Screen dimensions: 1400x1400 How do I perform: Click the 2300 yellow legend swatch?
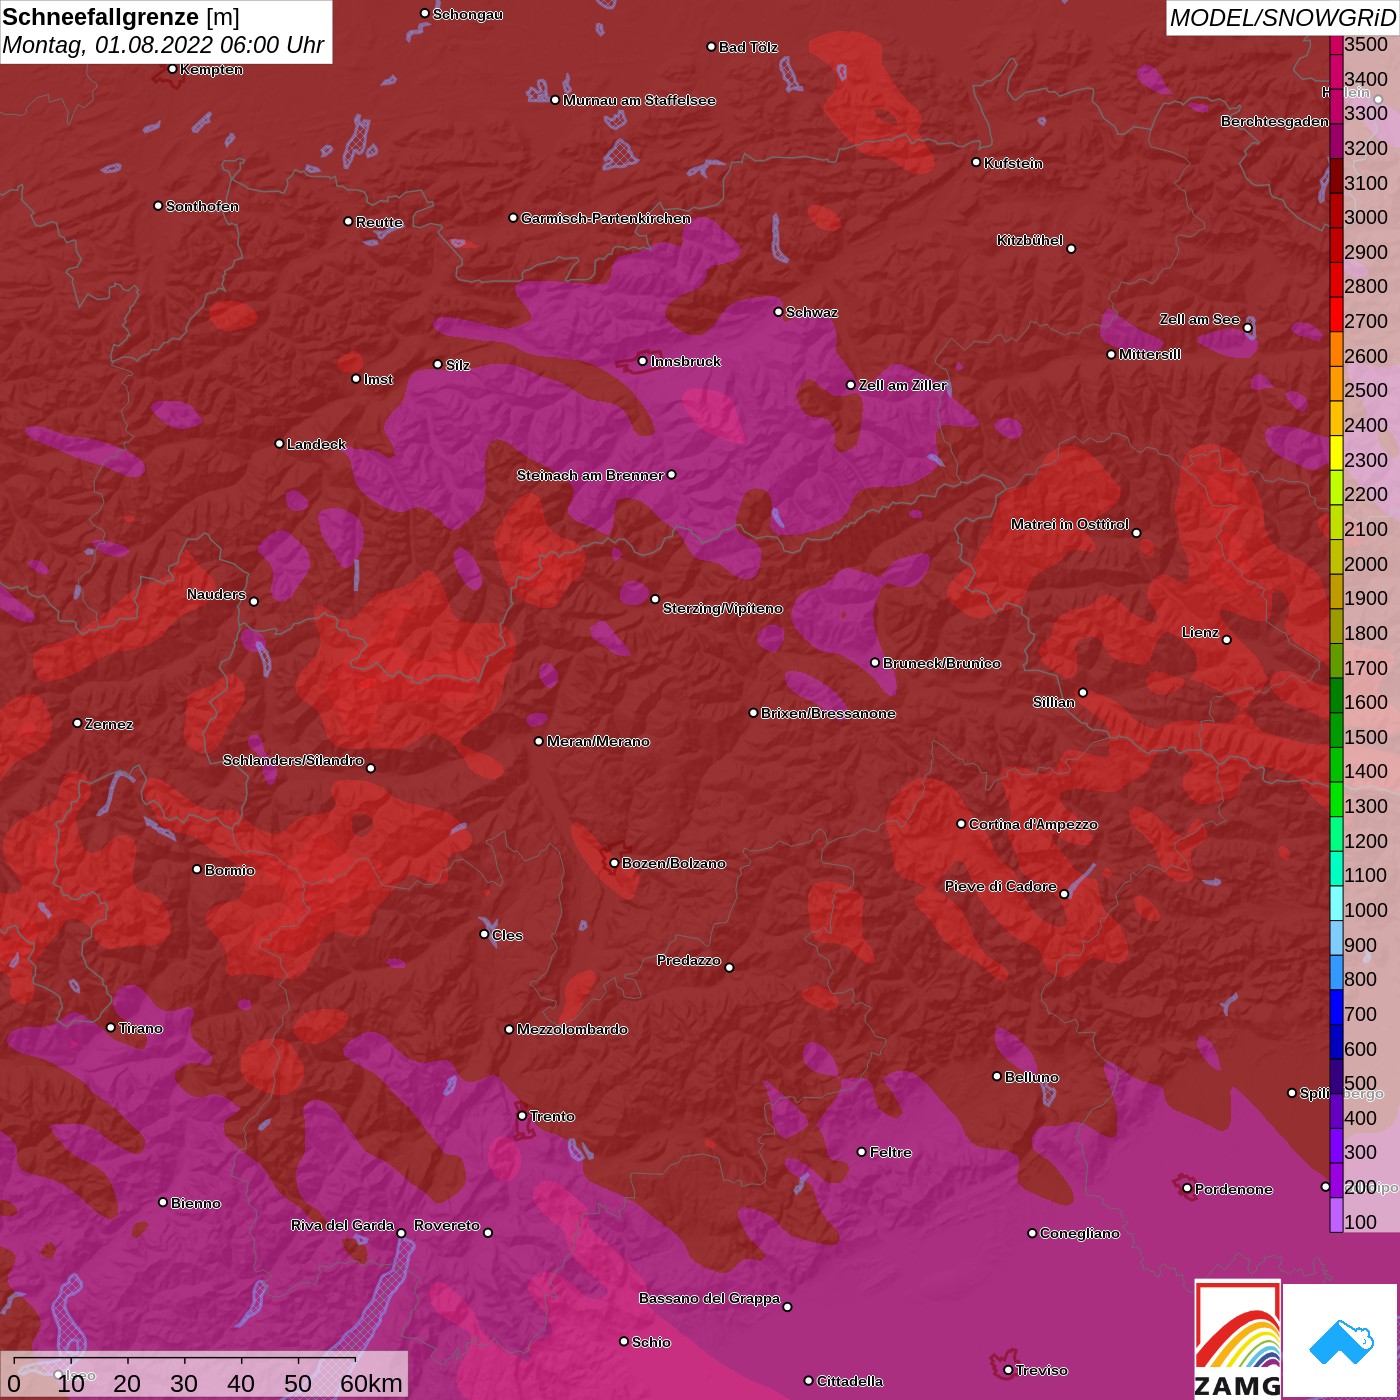point(1336,452)
